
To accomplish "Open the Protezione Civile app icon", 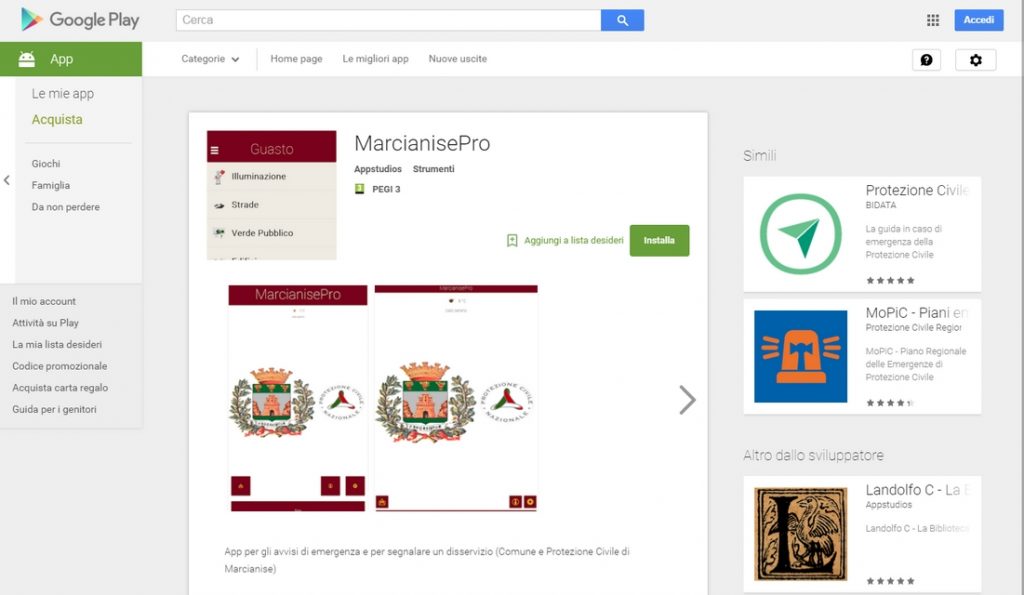I will point(801,234).
